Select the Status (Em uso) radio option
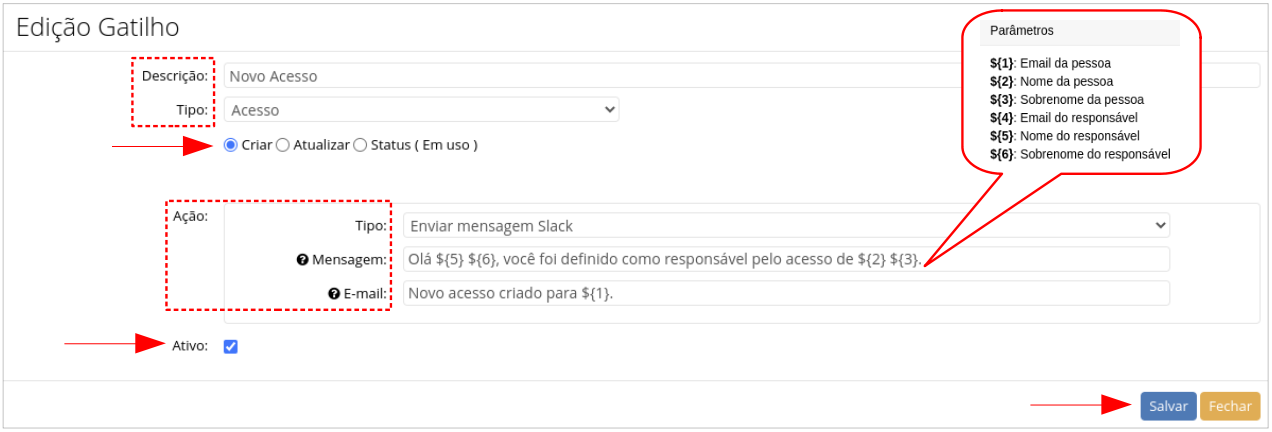 pyautogui.click(x=360, y=145)
